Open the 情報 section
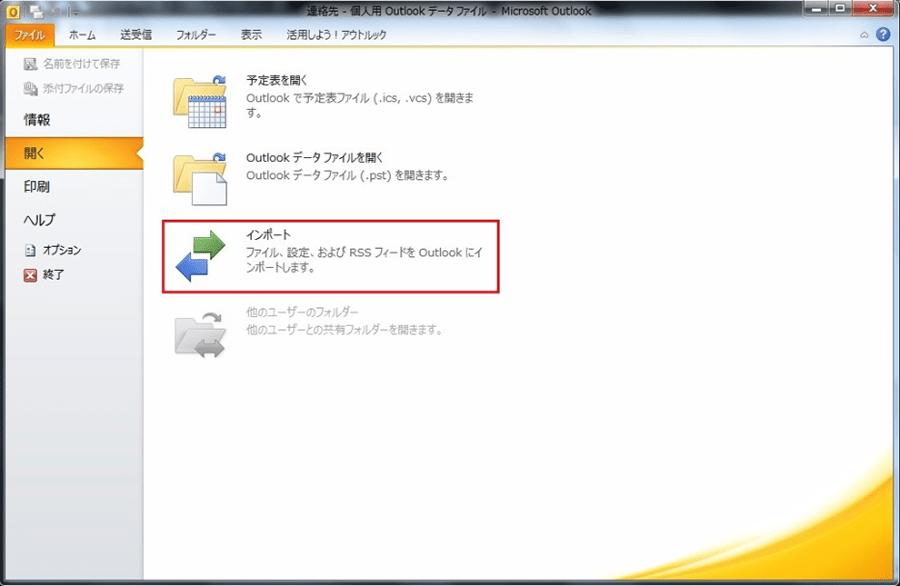 click(x=37, y=120)
